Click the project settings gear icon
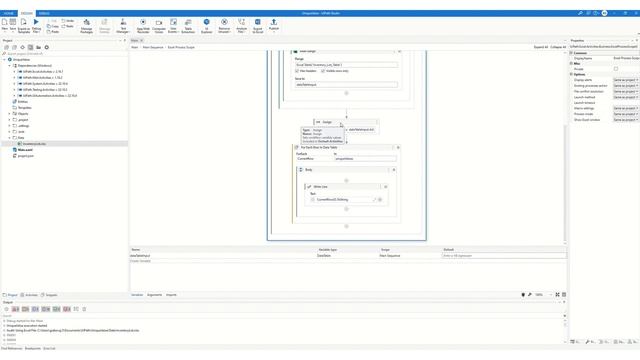640x360 pixels. point(47,47)
